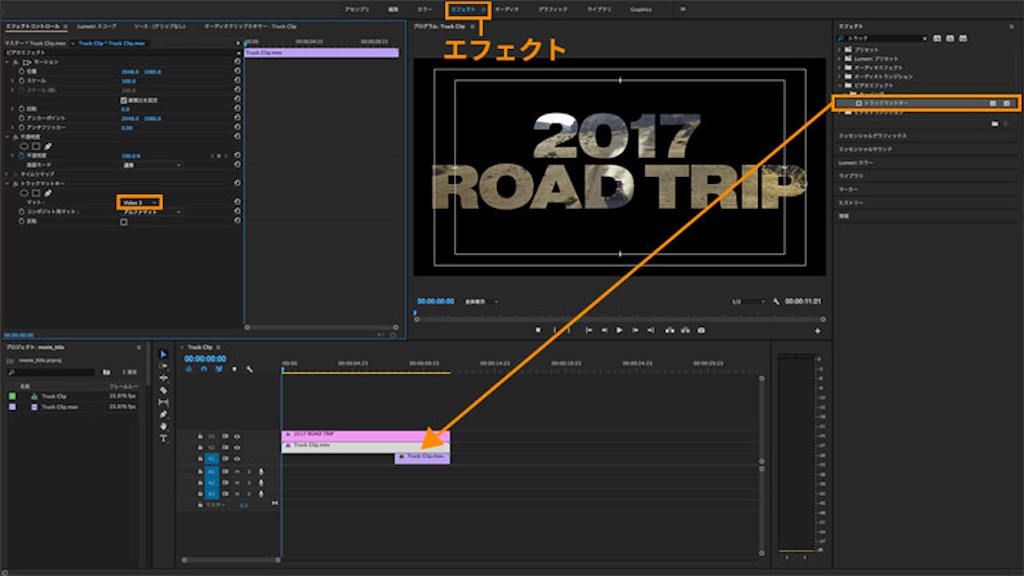This screenshot has height=576, width=1024.
Task: Select the Slip tool
Action: 163,402
